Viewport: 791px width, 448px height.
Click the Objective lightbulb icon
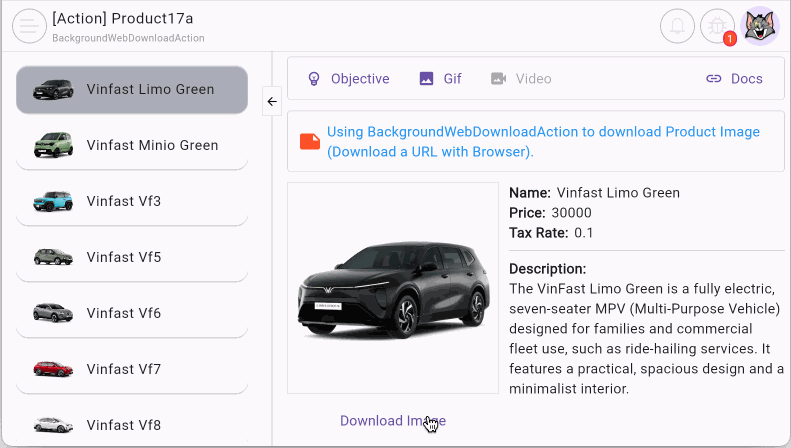pos(314,79)
